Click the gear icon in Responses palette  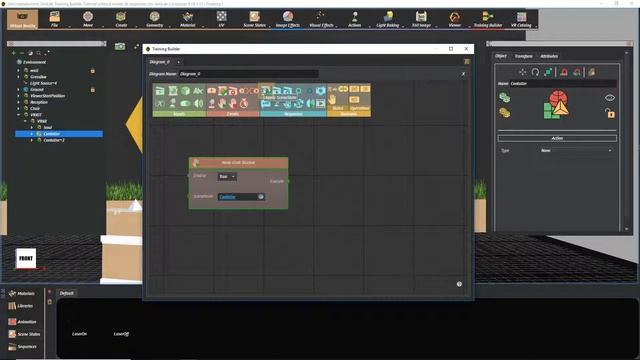pyautogui.click(x=320, y=91)
